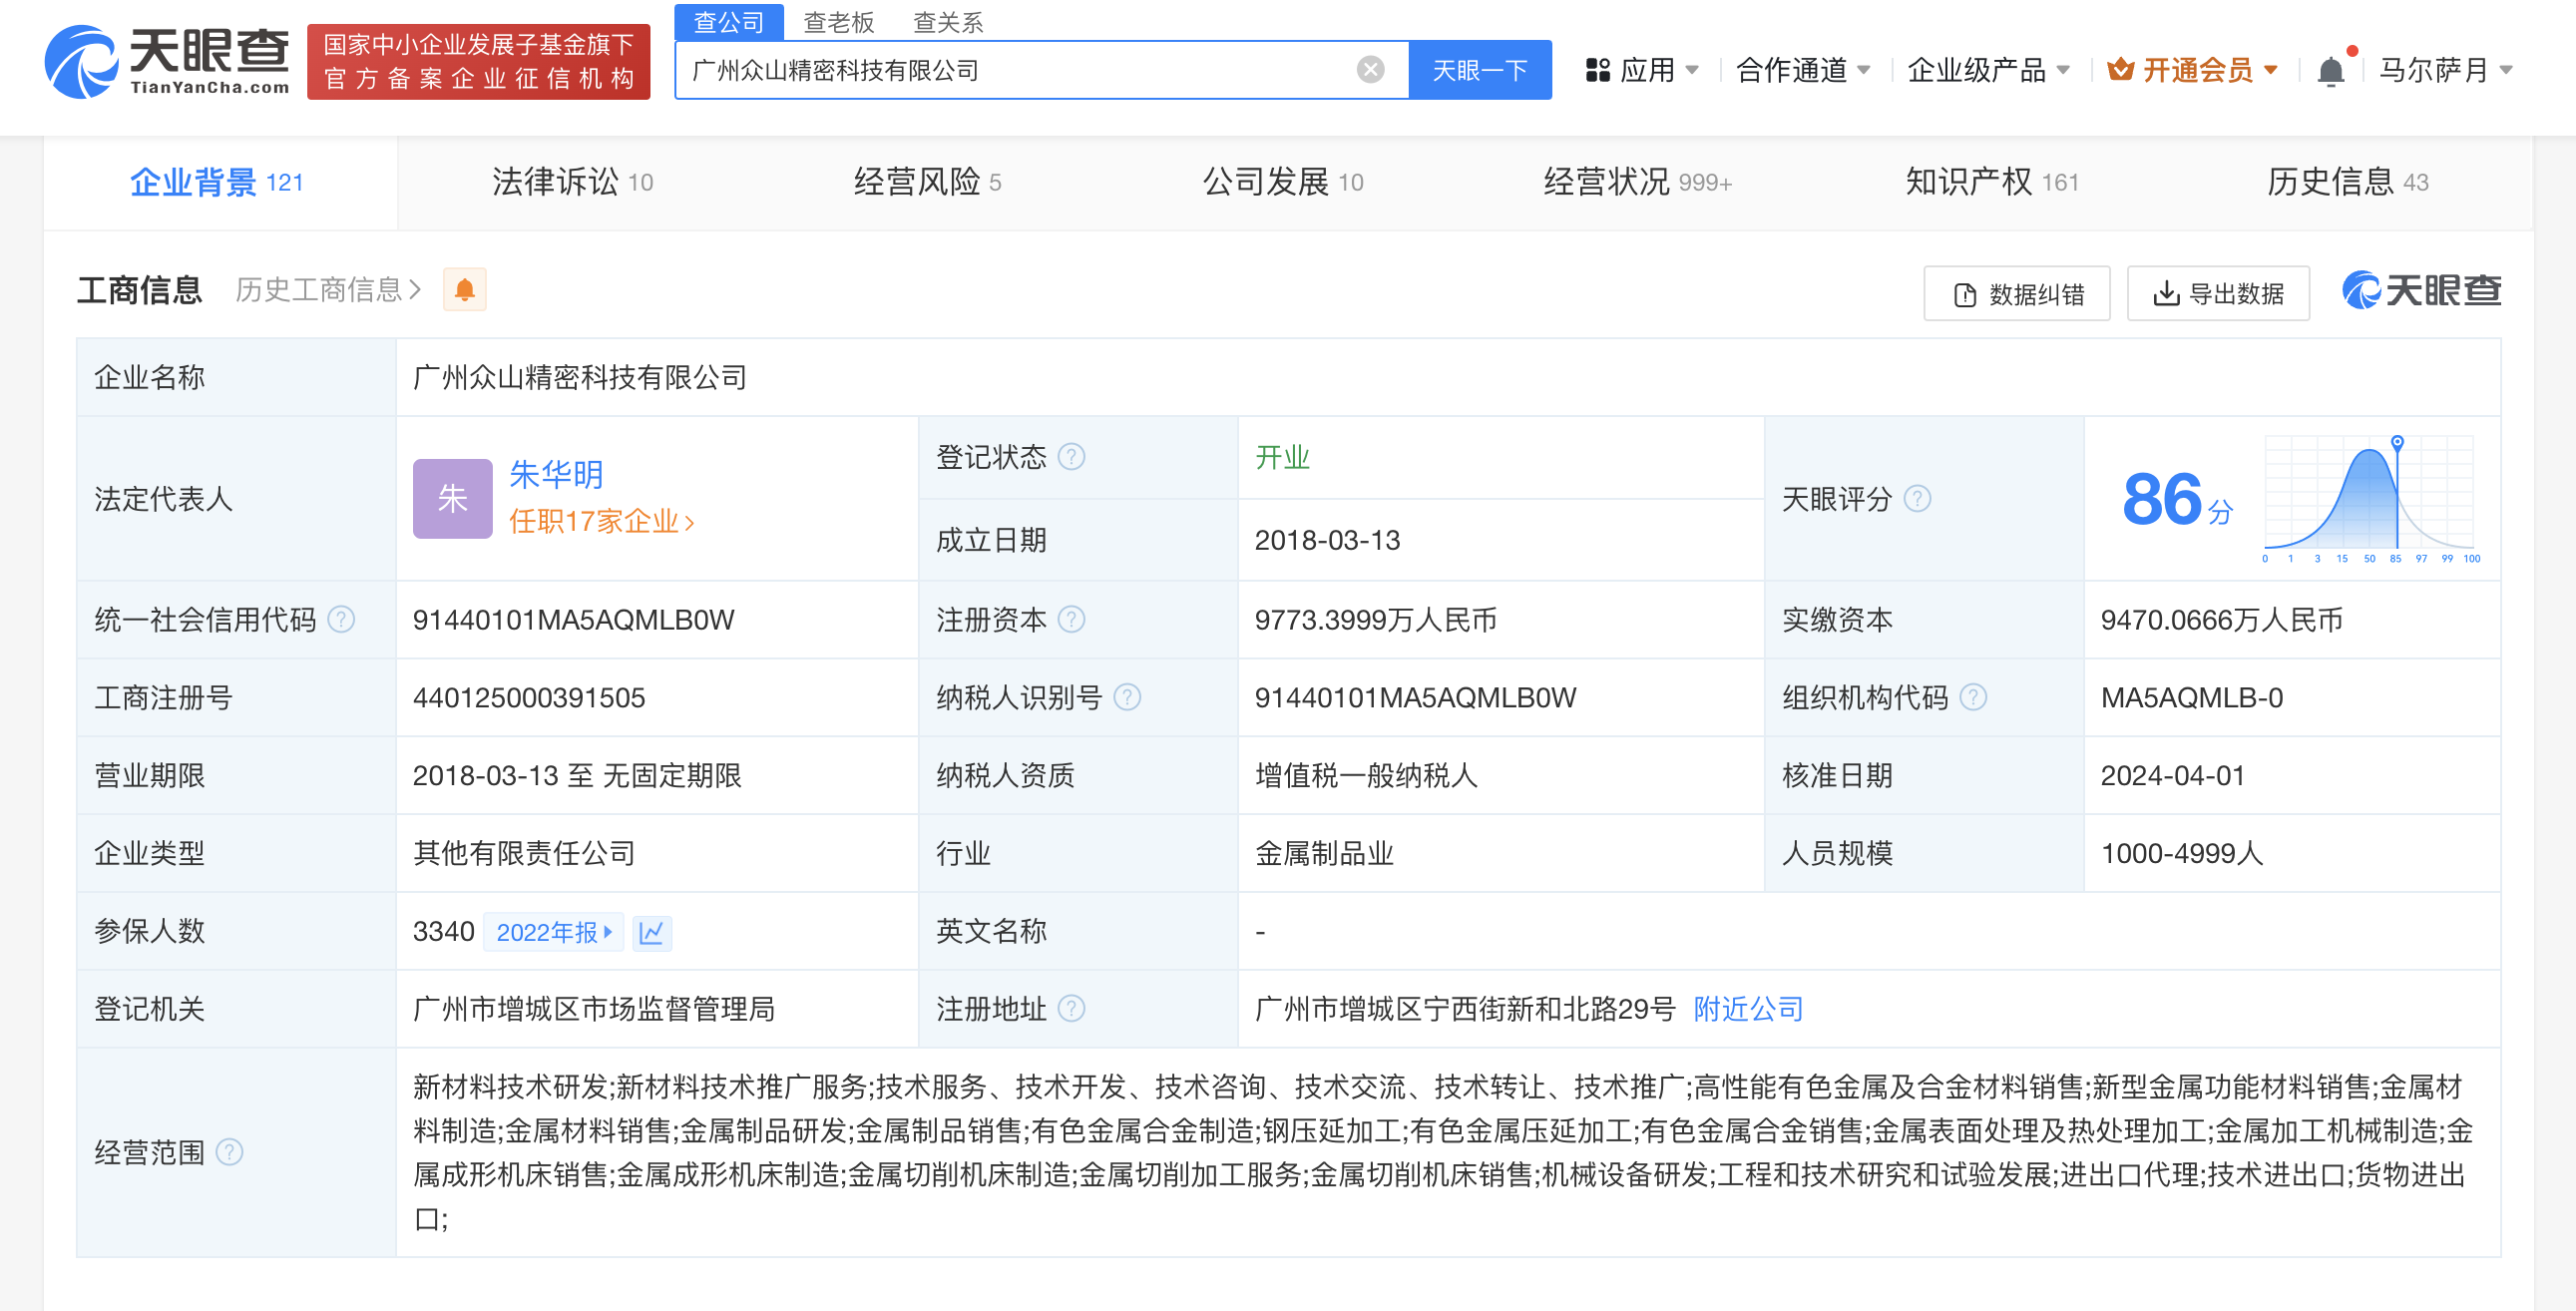Click the help icon next to 天眼评分

1917,499
